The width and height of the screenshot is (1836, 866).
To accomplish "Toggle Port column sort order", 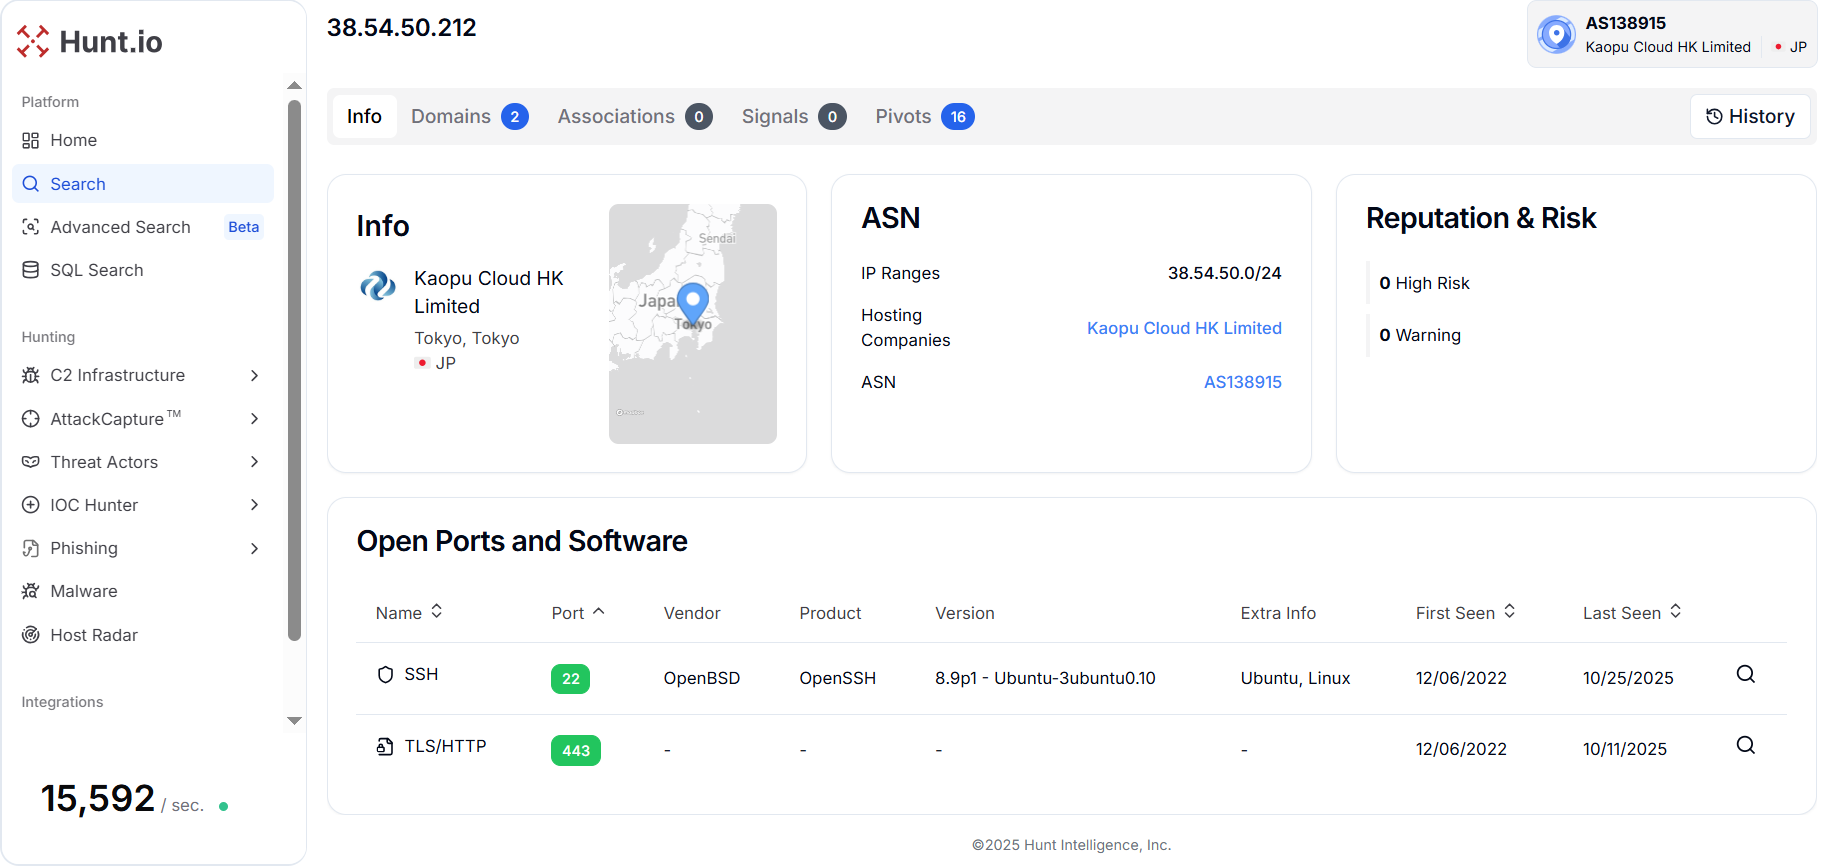I will 578,613.
